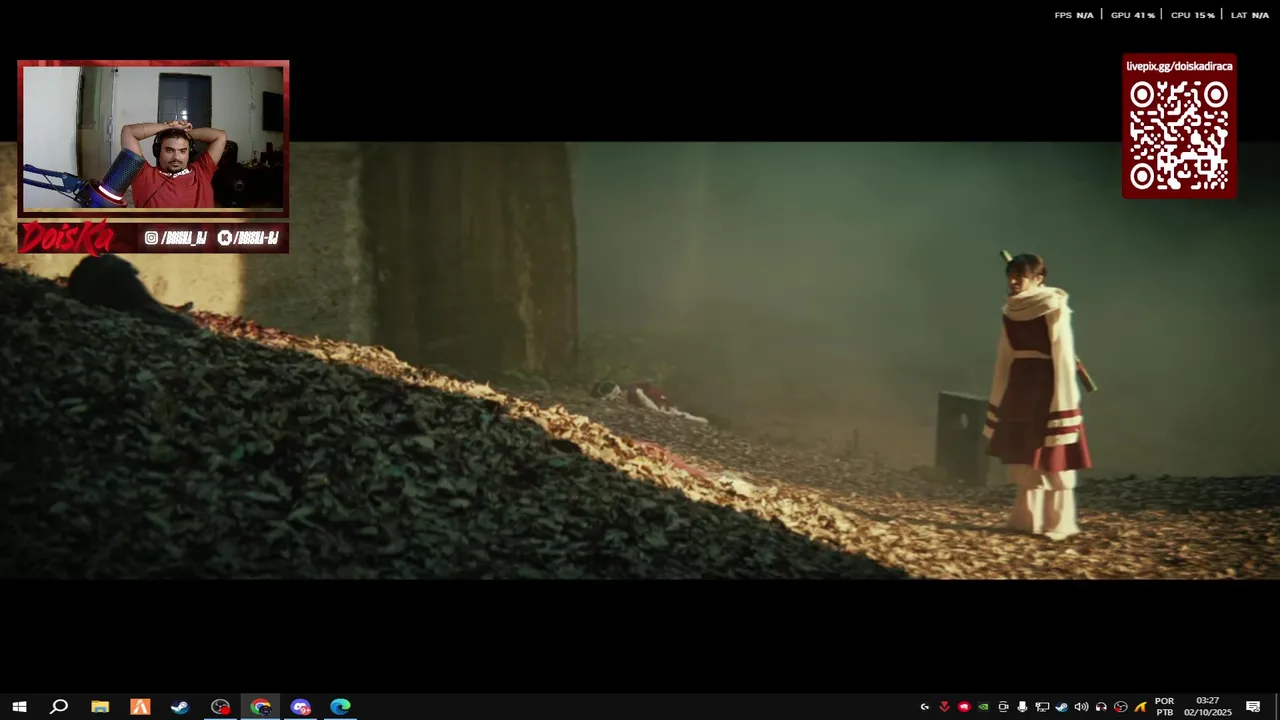The image size is (1280, 720).
Task: Open Discord taskbar icon with 9+ badge
Action: [x=300, y=707]
